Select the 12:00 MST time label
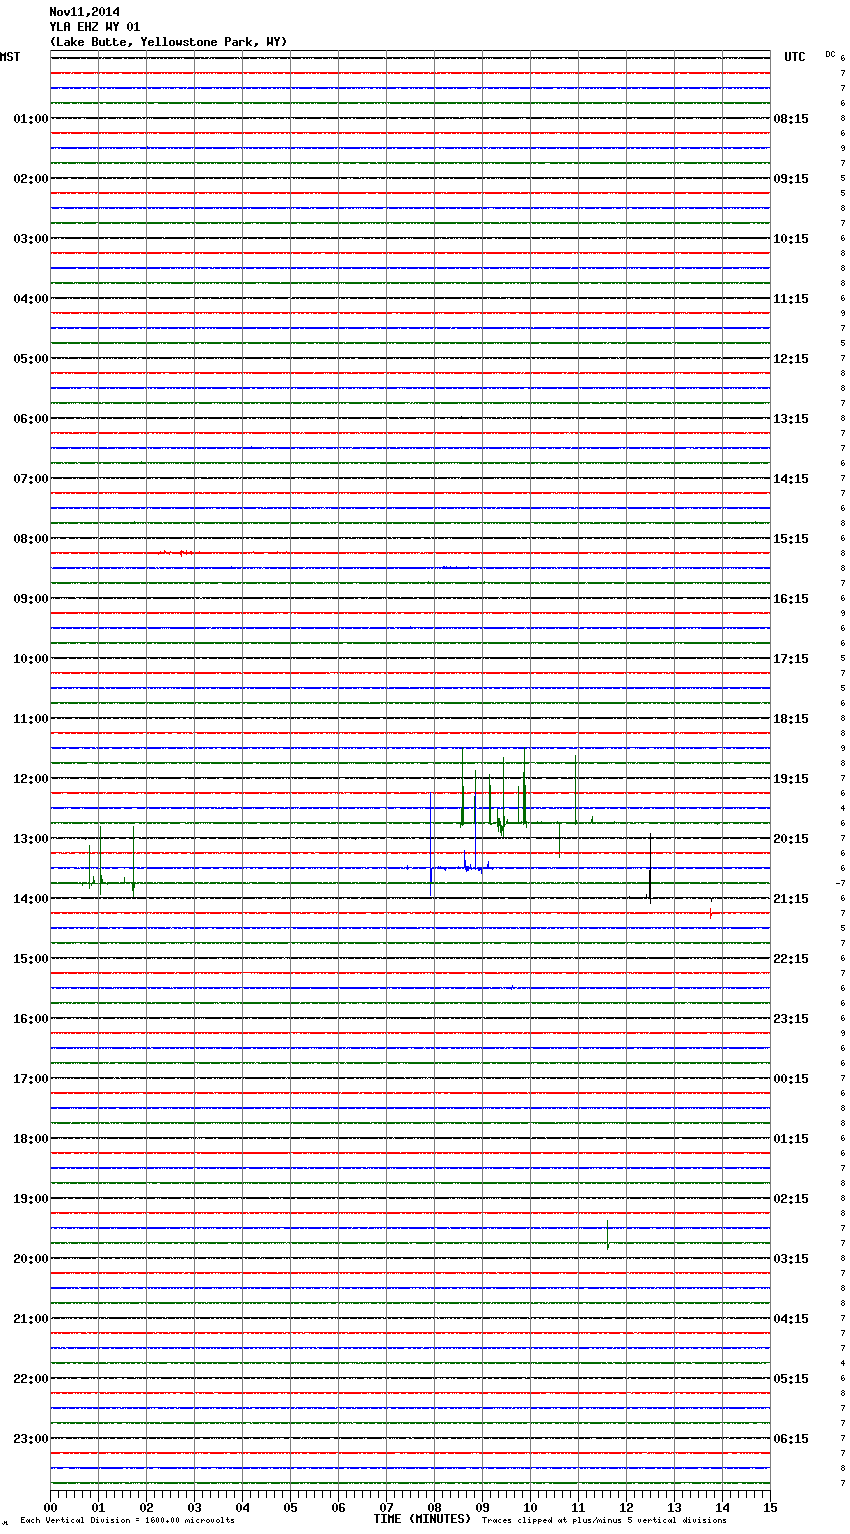 30,779
